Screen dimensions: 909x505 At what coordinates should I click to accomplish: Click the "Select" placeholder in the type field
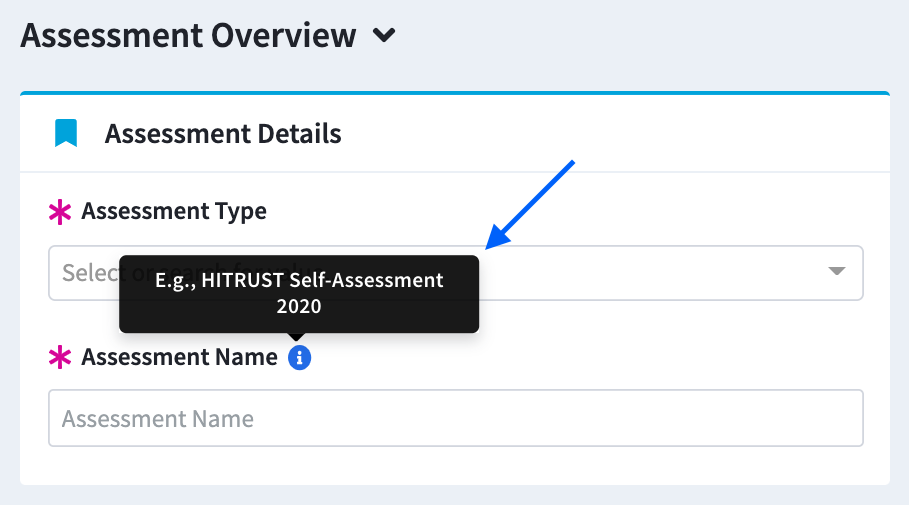pos(90,273)
